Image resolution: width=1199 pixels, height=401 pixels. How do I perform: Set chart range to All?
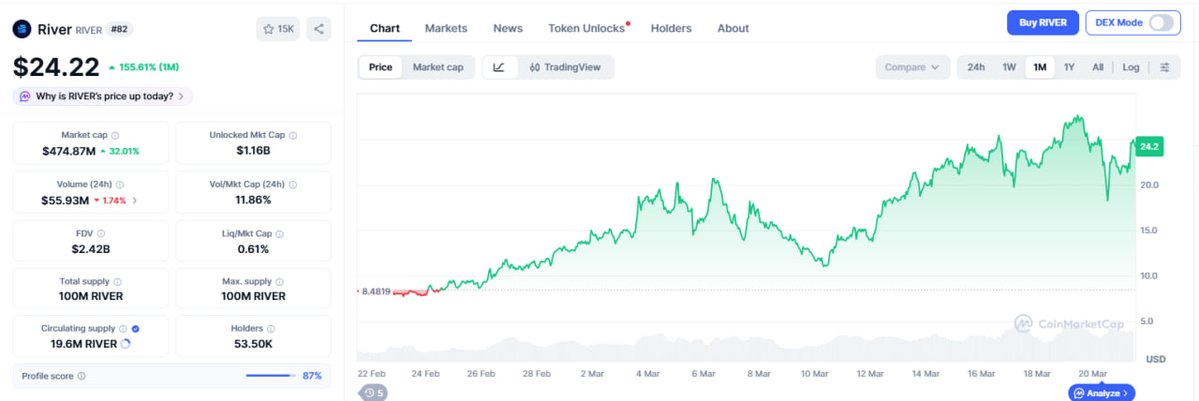coord(1097,67)
